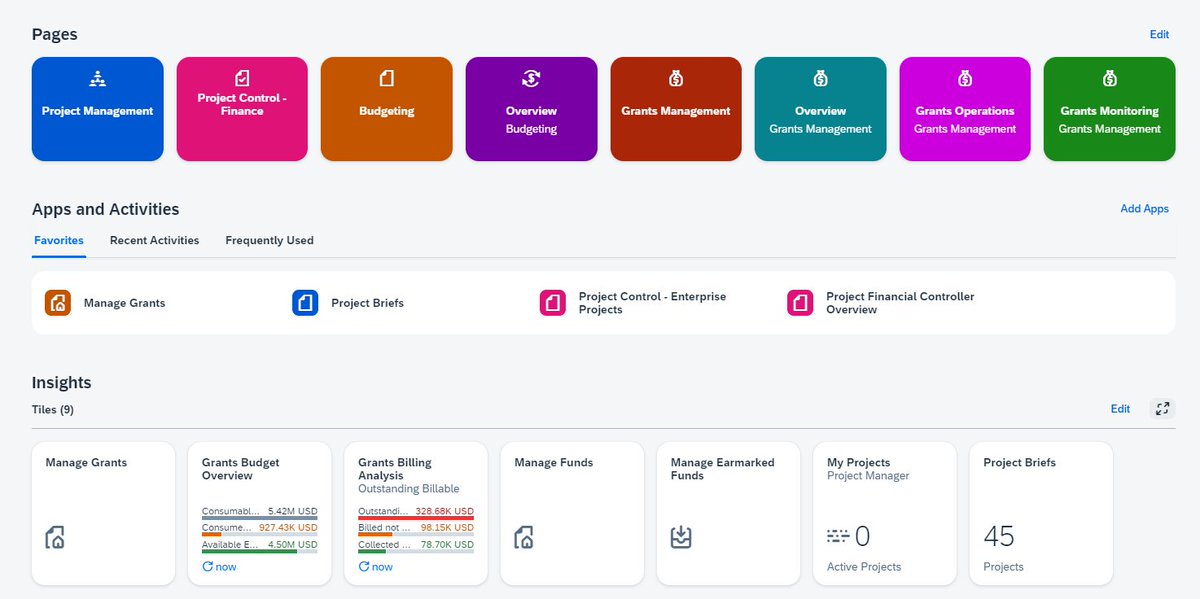Viewport: 1200px width, 599px height.
Task: Click the Insights section heading
Action: pos(62,382)
